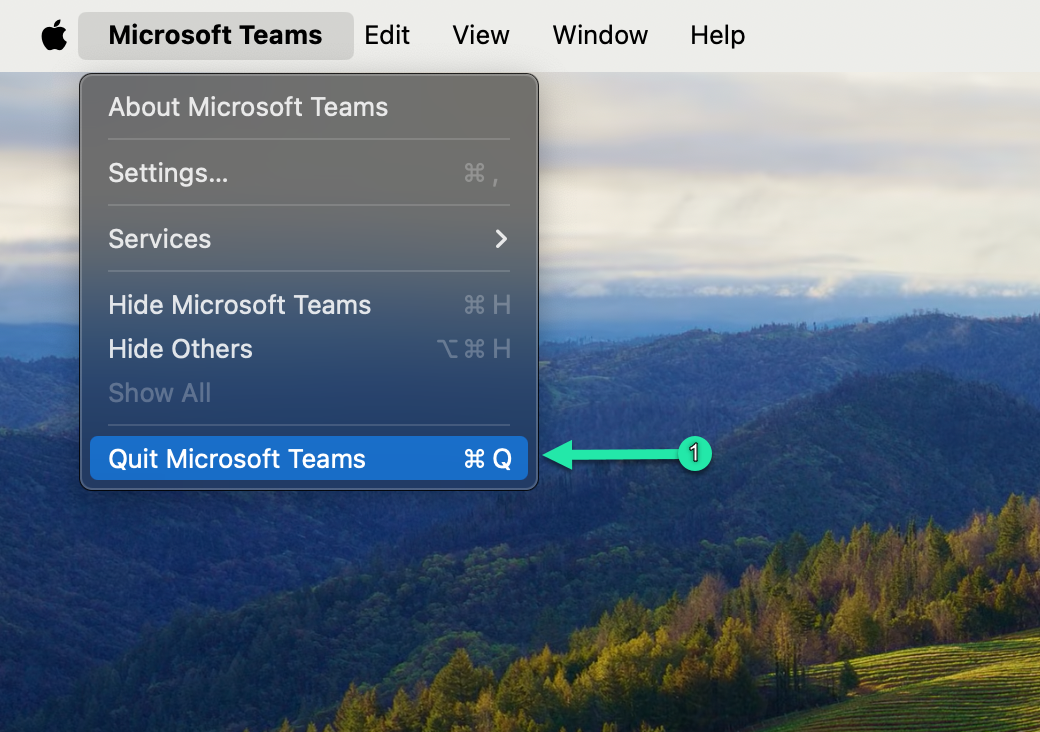
Task: Open the Window menu
Action: click(x=600, y=35)
